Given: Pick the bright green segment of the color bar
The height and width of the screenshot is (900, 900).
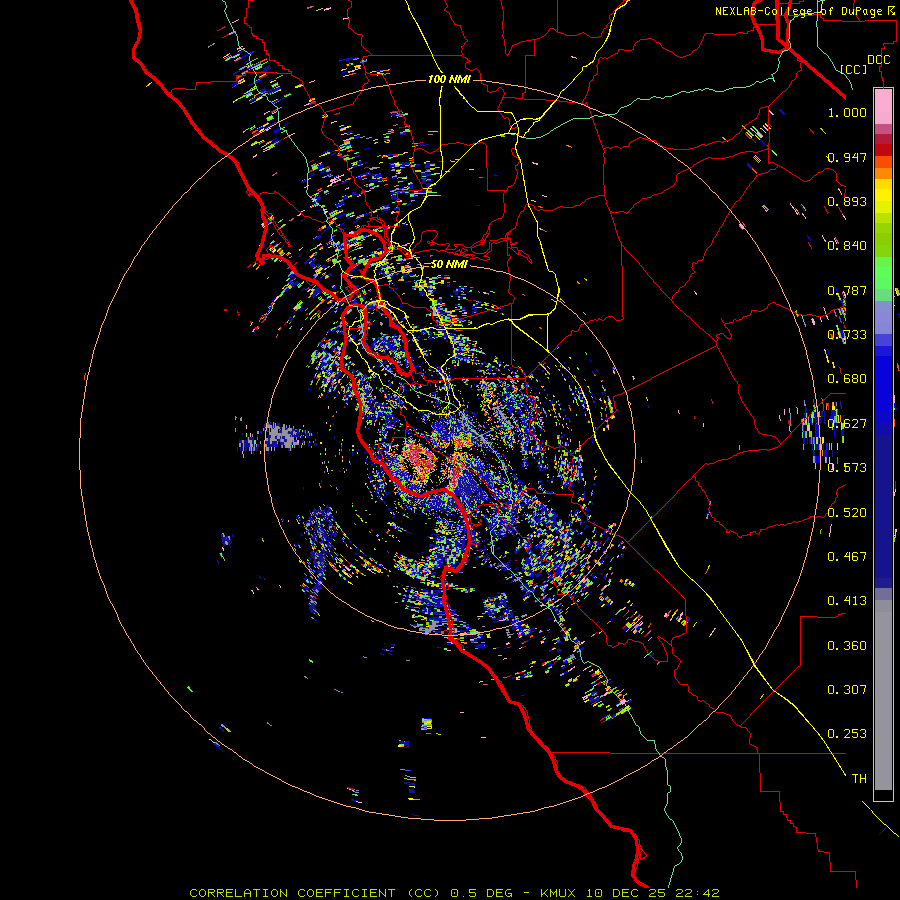Looking at the screenshot, I should click(883, 273).
